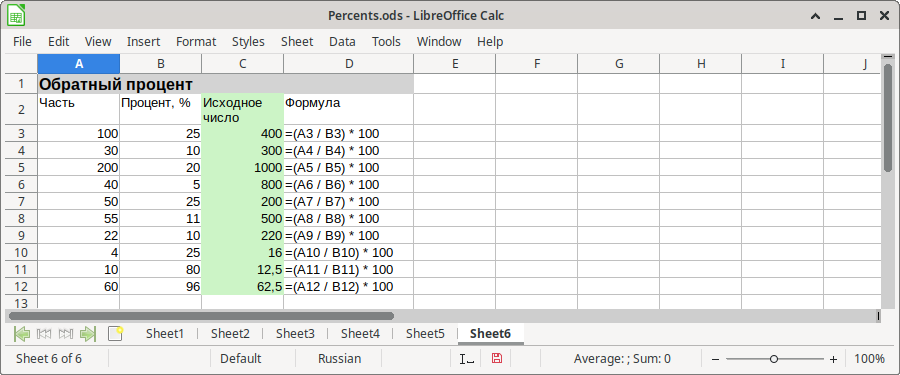Select the 'Формула' header cell
Screen dimensions: 900x375
point(348,109)
